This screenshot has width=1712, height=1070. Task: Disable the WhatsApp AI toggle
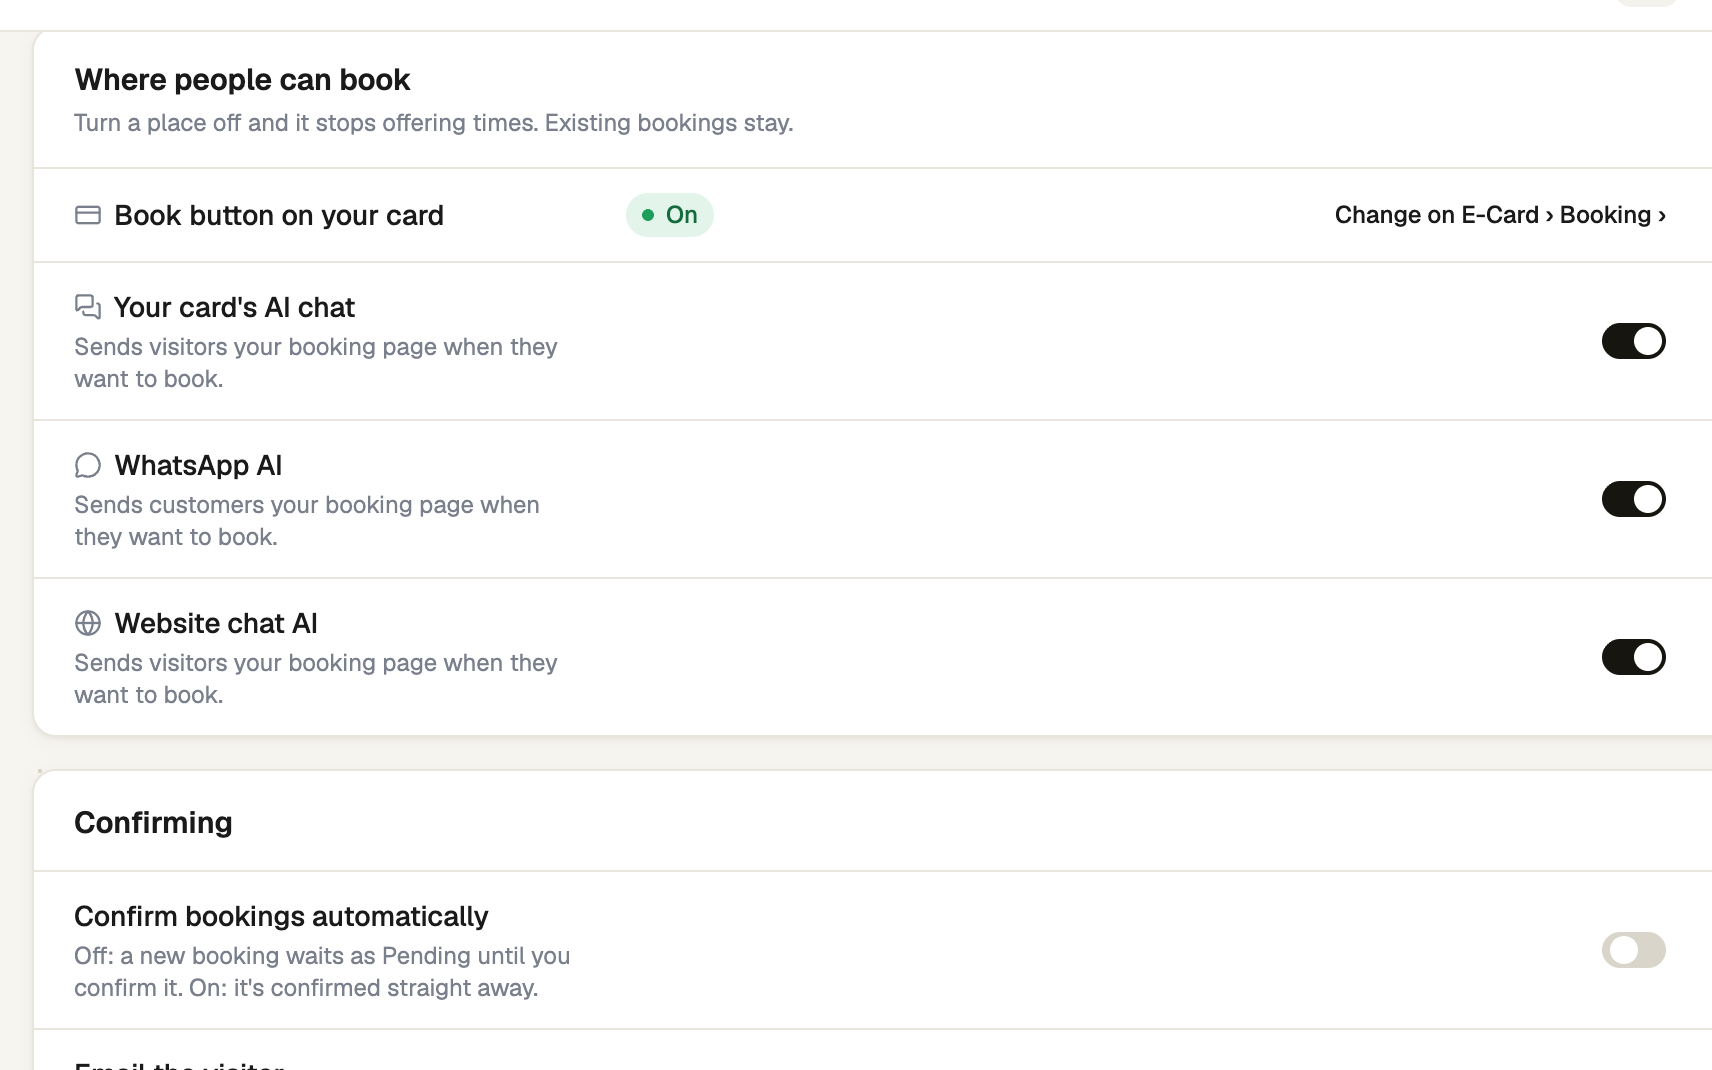click(x=1633, y=499)
